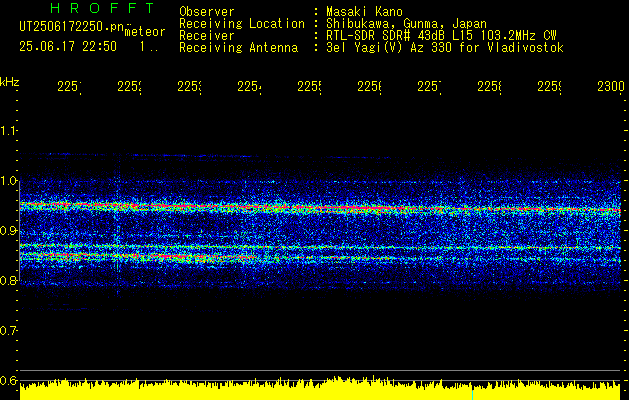Select the observer name Masaki Kano

(x=365, y=11)
